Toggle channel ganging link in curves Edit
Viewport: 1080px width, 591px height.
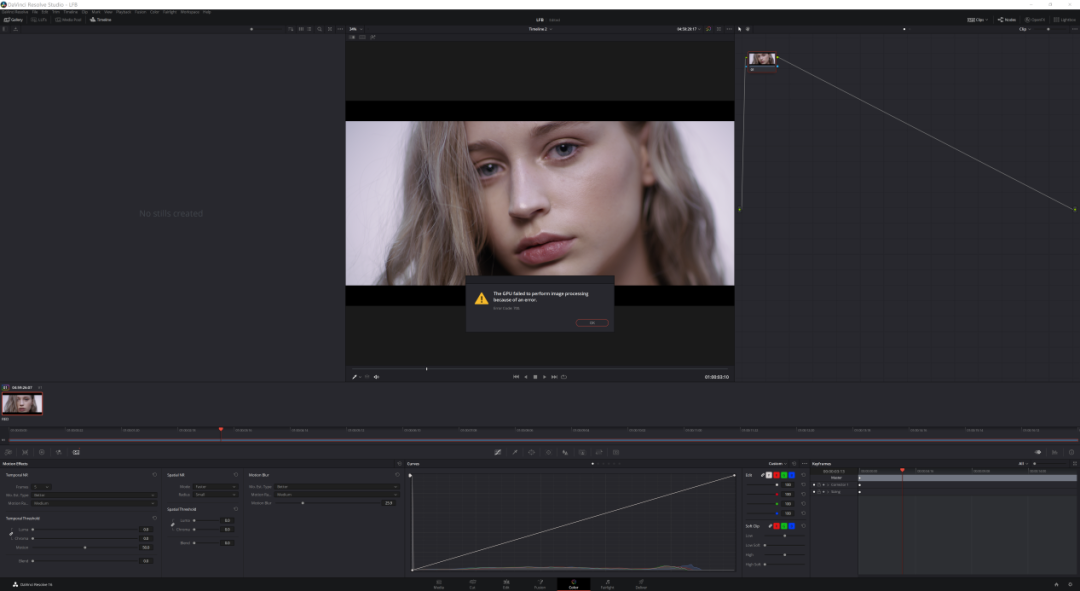[x=762, y=475]
